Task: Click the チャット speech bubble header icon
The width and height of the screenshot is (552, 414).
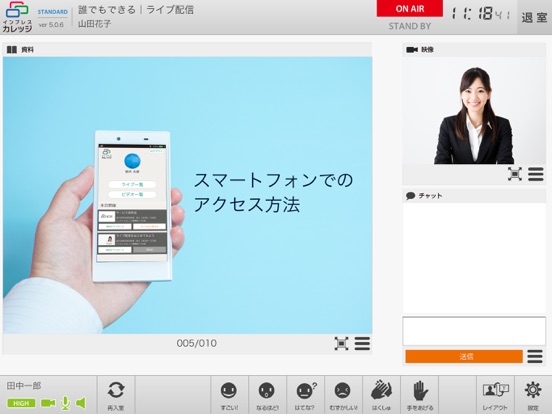Action: pyautogui.click(x=410, y=196)
